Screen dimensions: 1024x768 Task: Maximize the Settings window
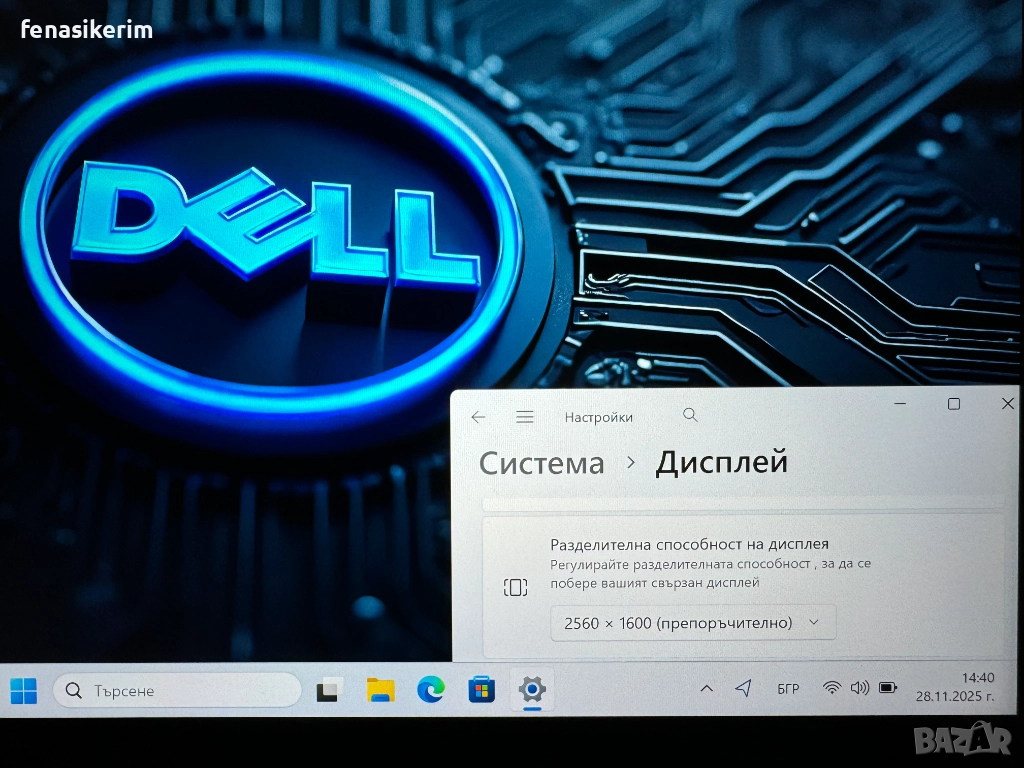pyautogui.click(x=954, y=404)
